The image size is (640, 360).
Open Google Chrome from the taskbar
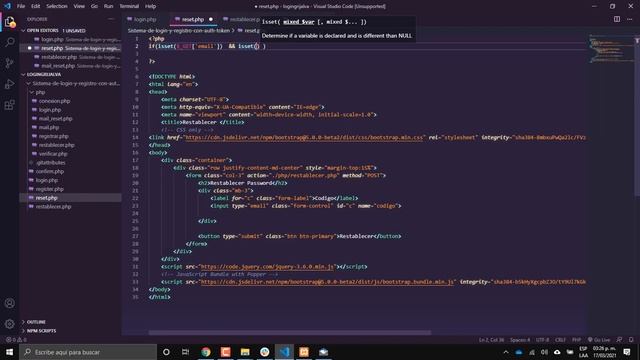click(206, 352)
